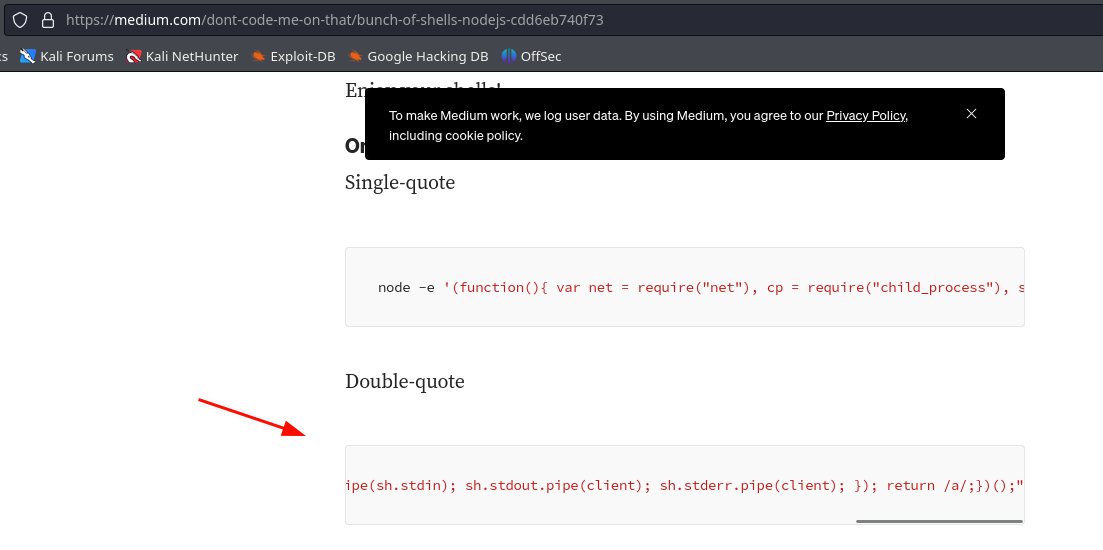Click the double-quote sh.stdin code block
The image size is (1103, 550).
click(684, 485)
